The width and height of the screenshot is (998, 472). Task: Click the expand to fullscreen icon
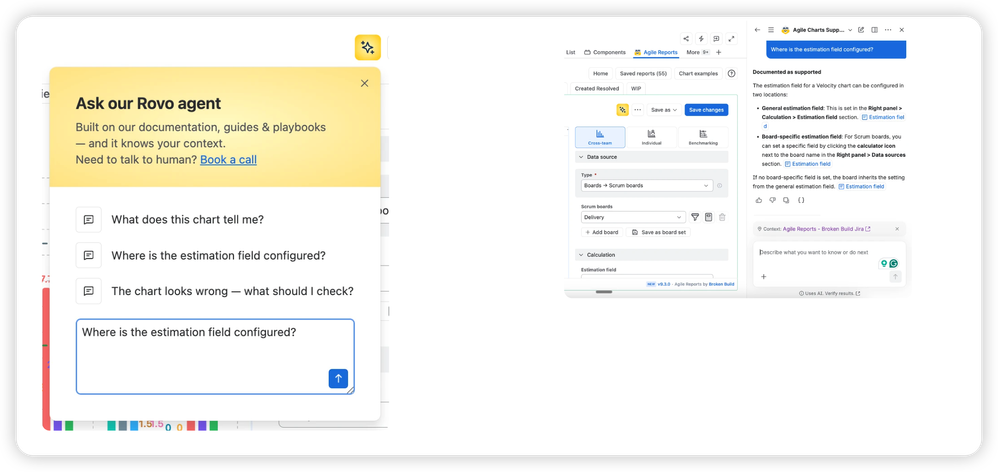(732, 38)
